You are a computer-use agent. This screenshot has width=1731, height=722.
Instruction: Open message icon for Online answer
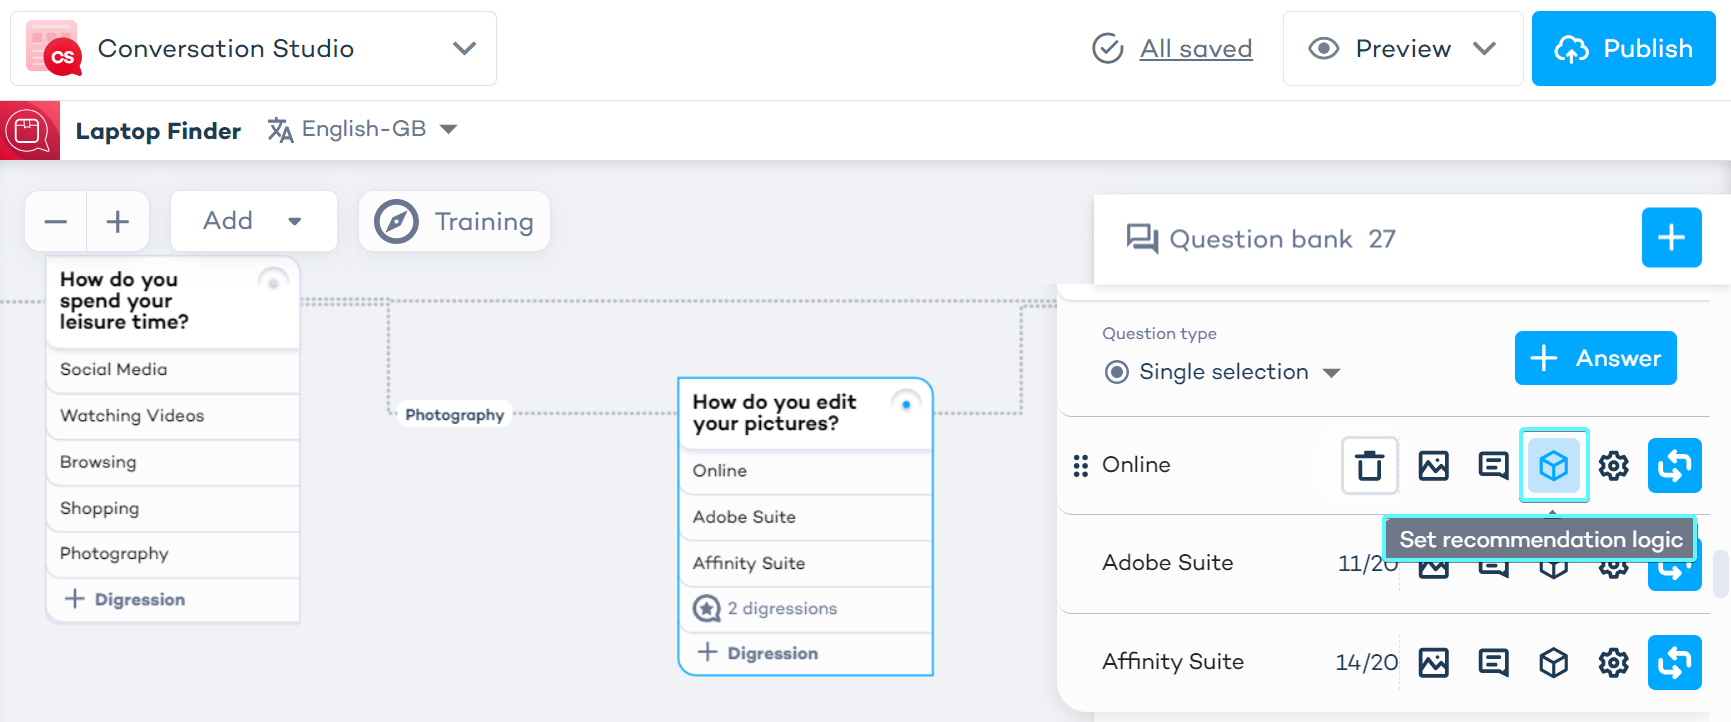[1493, 466]
